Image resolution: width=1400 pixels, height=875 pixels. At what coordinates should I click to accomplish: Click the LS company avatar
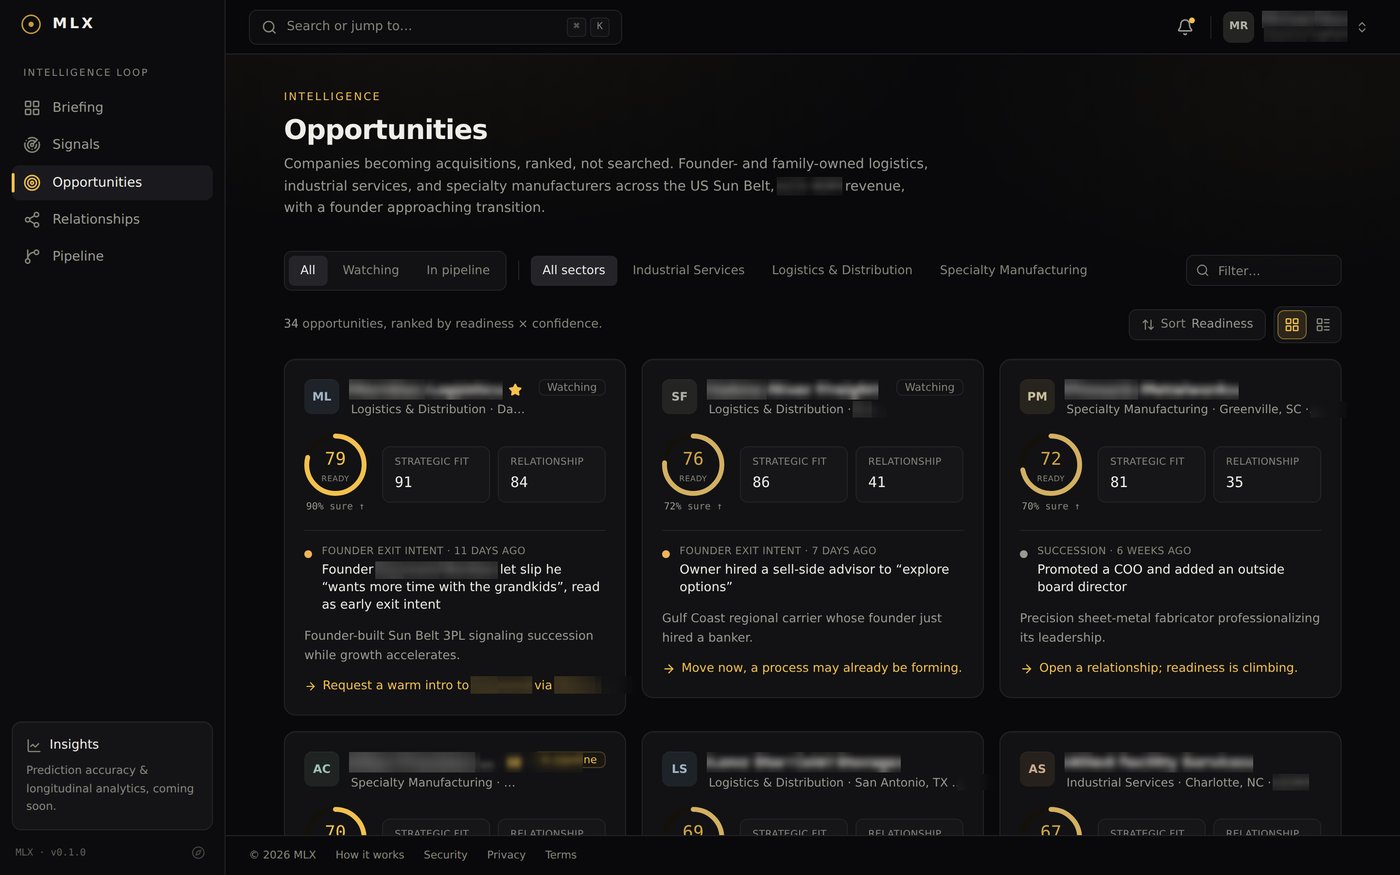[x=680, y=769]
